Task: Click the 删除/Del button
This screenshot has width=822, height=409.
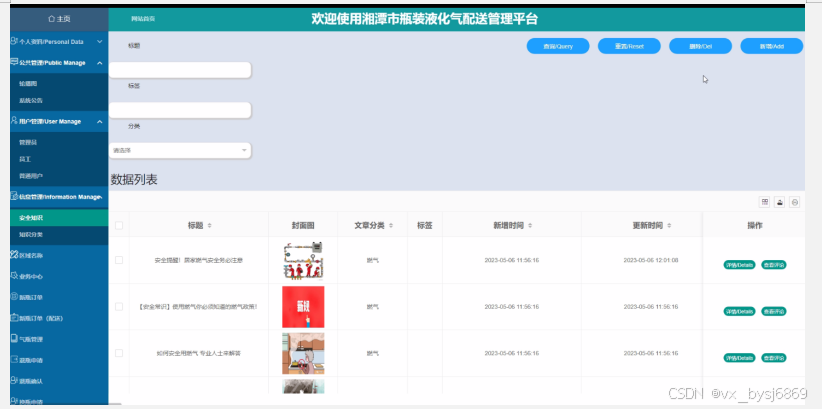Action: (x=700, y=46)
